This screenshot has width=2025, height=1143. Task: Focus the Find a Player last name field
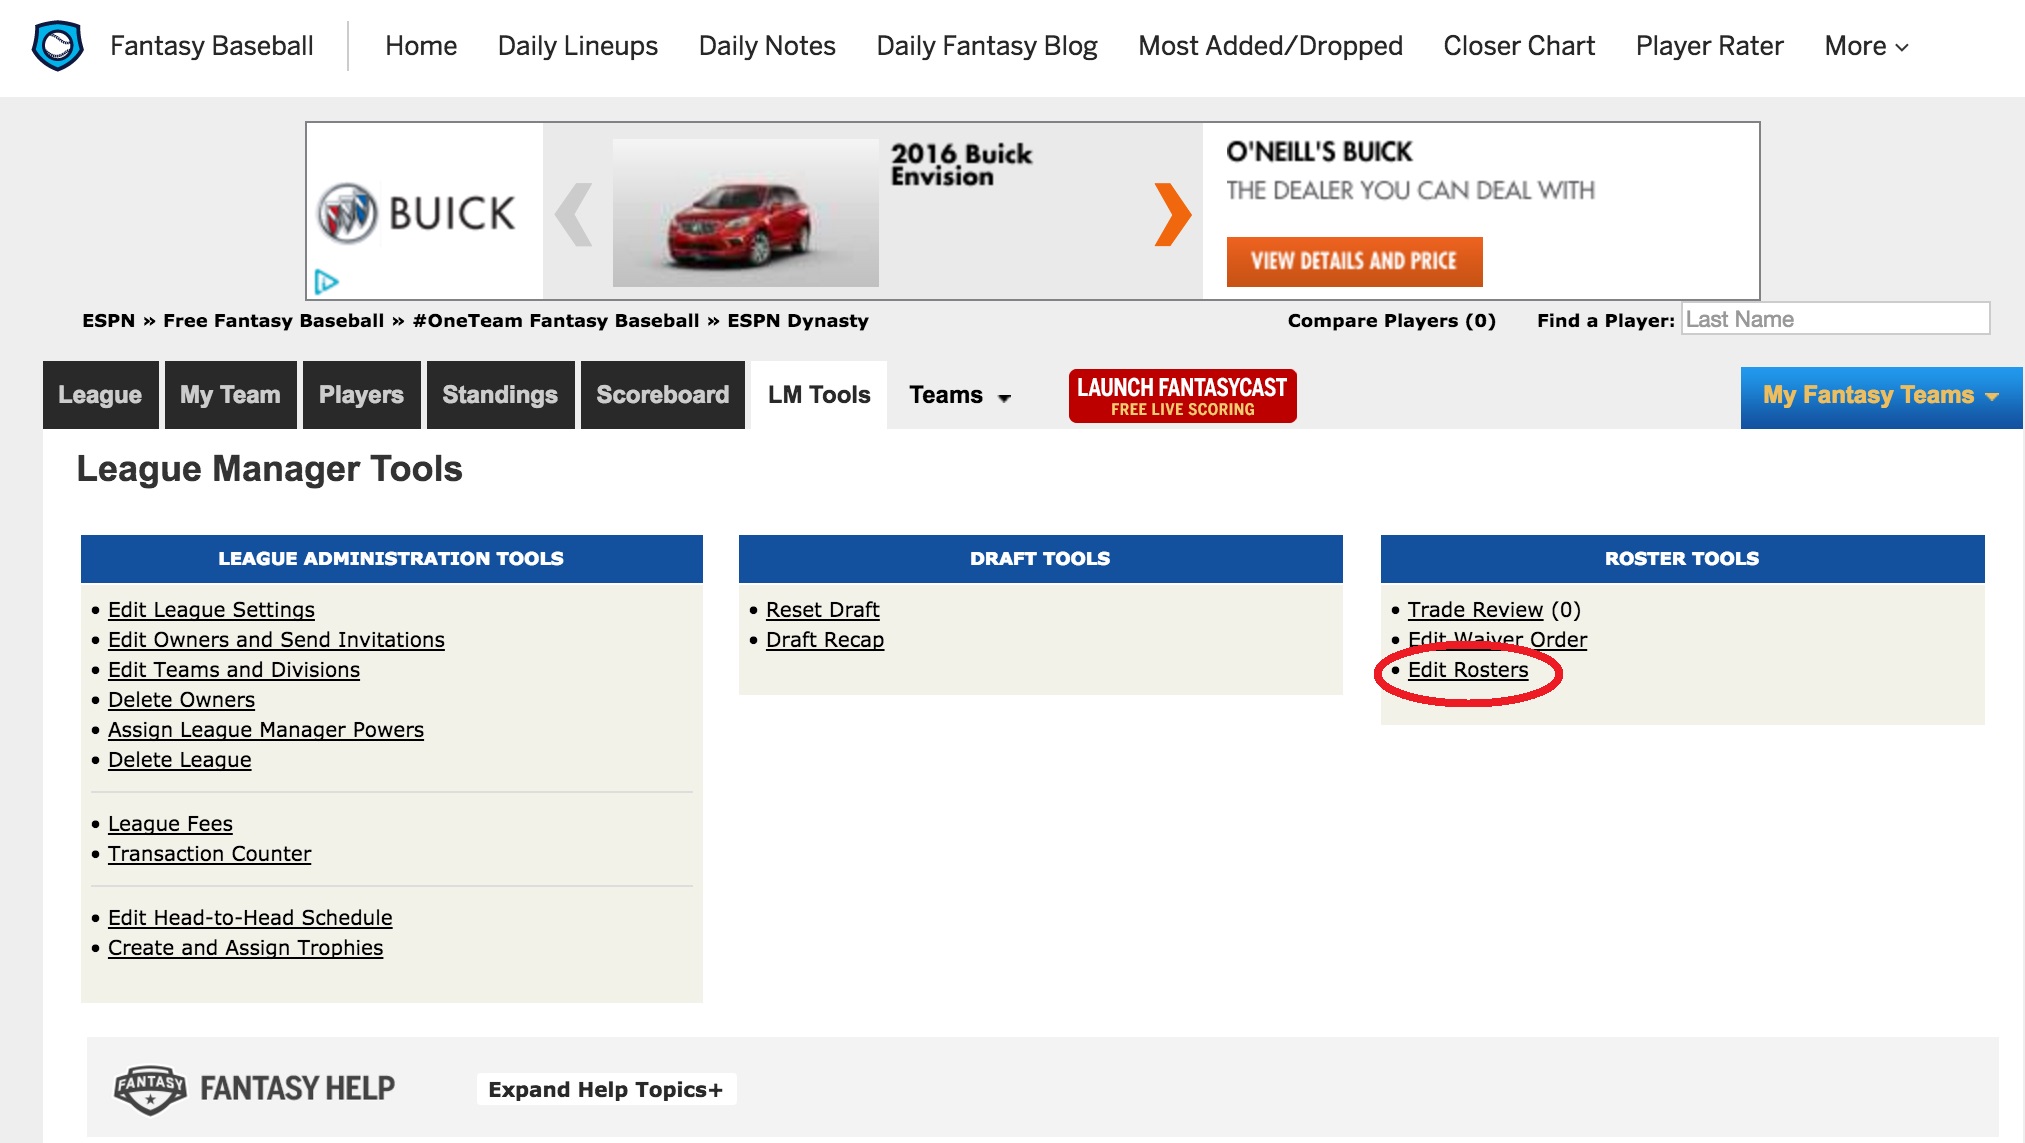tap(1835, 319)
